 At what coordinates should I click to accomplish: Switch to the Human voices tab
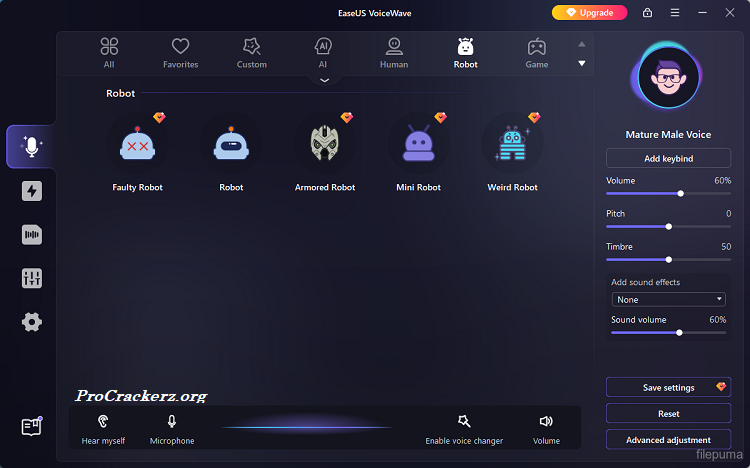(394, 52)
